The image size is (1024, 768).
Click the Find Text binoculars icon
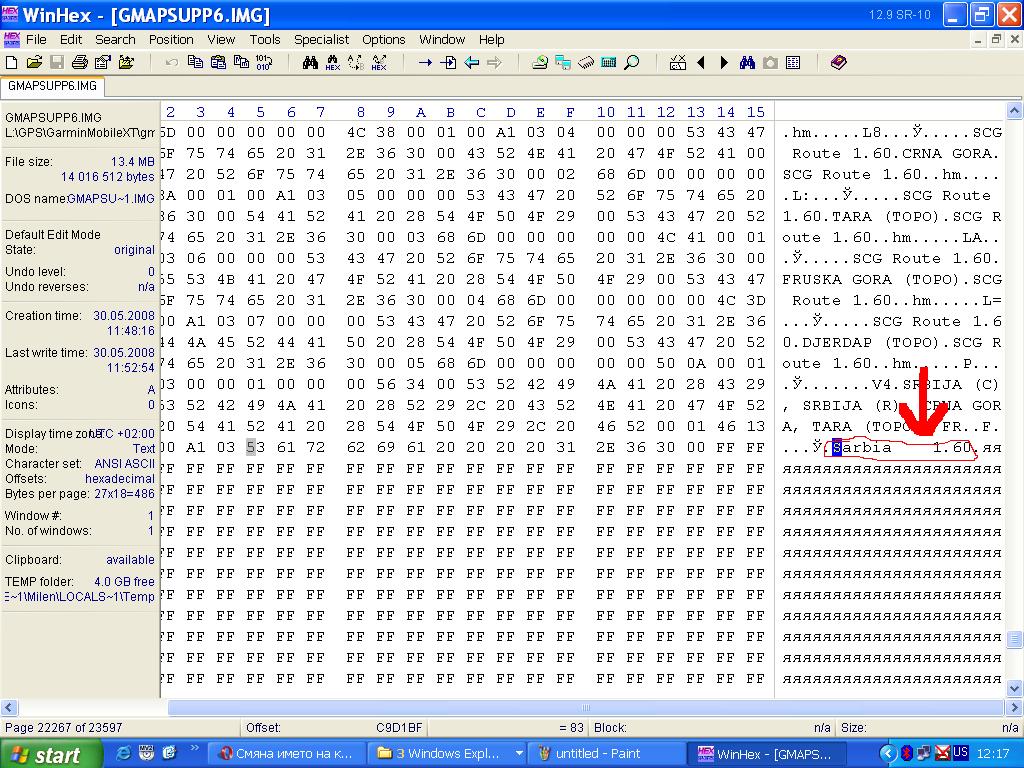[x=310, y=62]
